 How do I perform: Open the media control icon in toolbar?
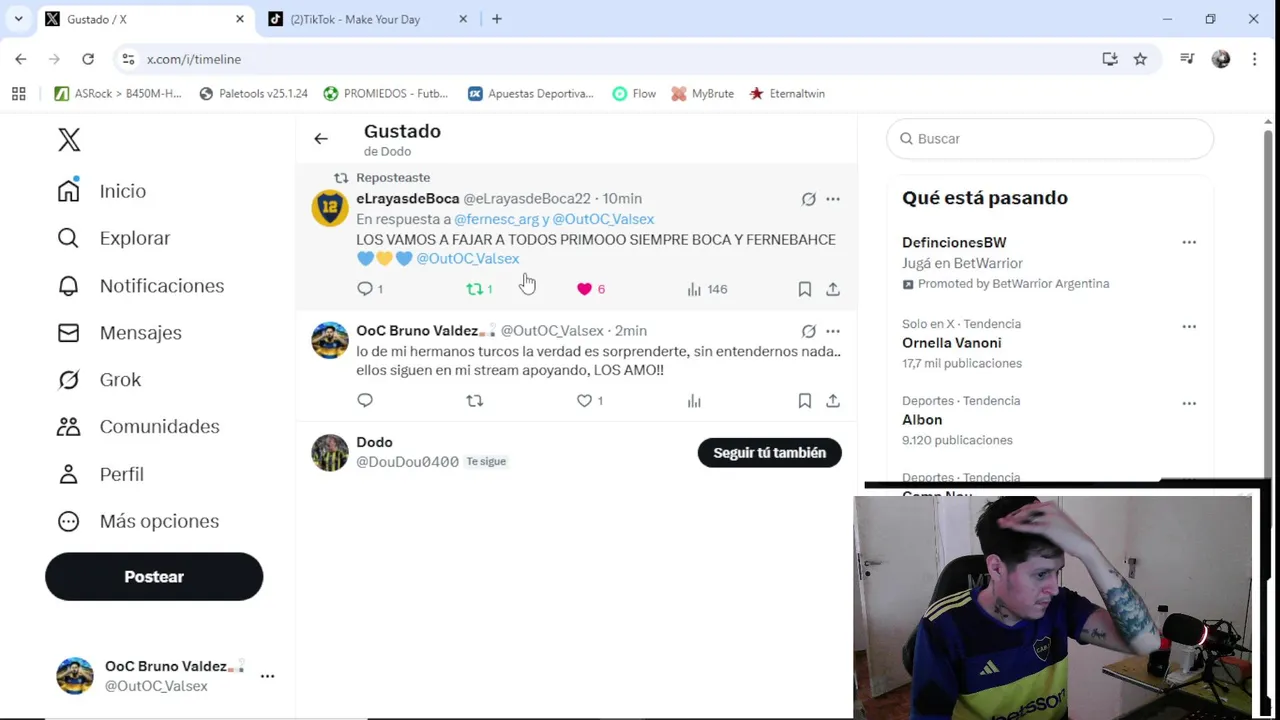click(x=1187, y=59)
